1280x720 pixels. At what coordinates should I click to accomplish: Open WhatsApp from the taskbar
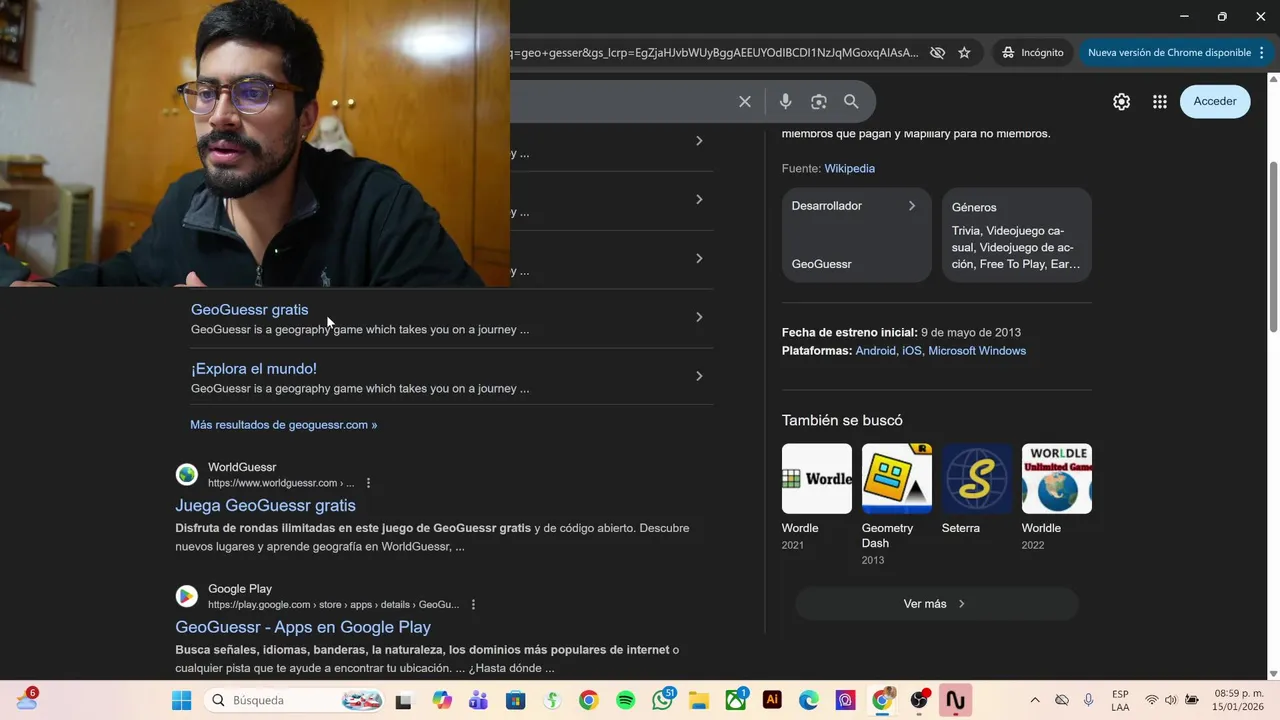[x=662, y=701]
